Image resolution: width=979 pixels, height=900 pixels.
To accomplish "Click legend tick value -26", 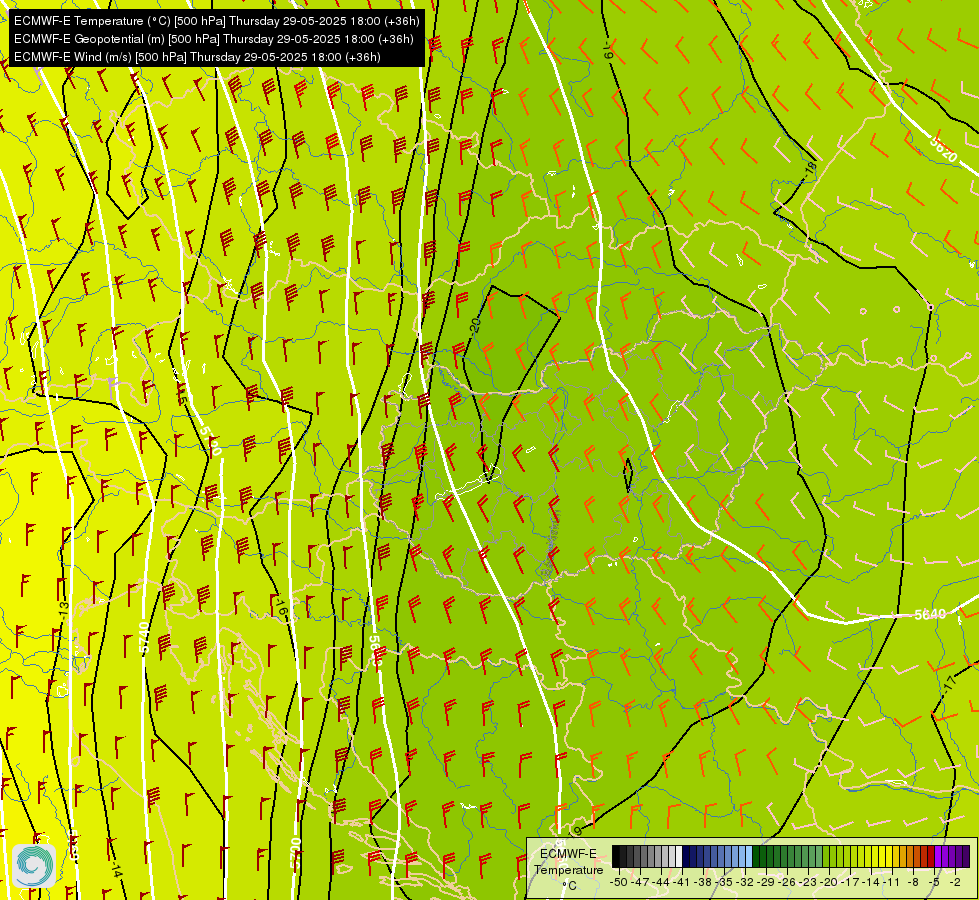I will [787, 882].
